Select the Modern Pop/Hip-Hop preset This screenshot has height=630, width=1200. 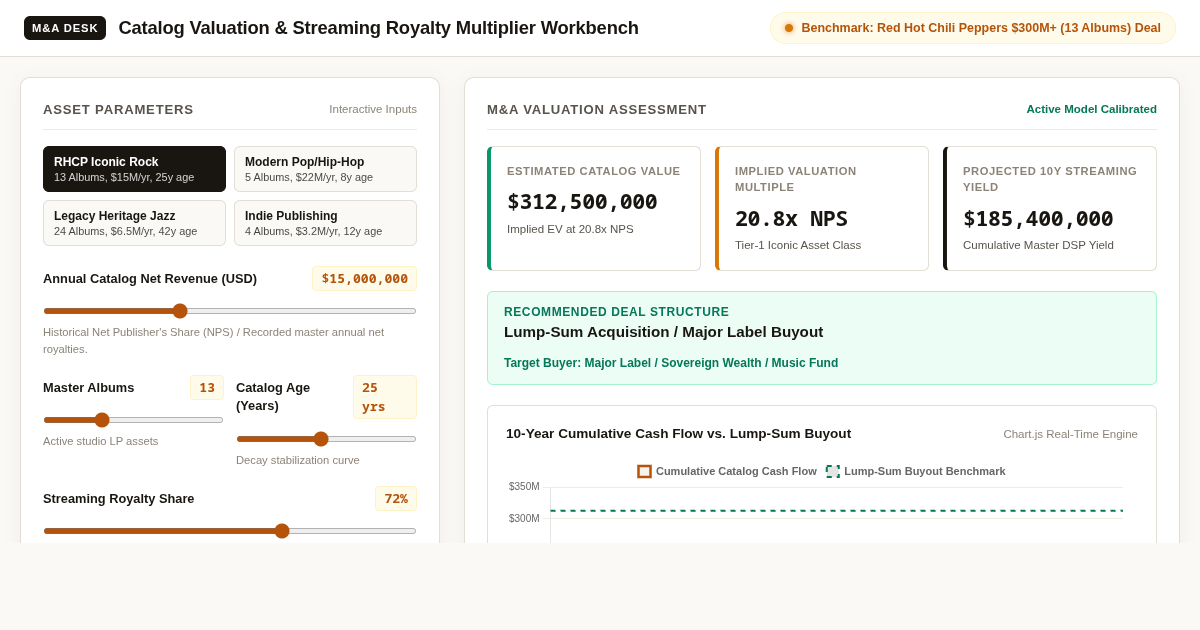pyautogui.click(x=325, y=169)
